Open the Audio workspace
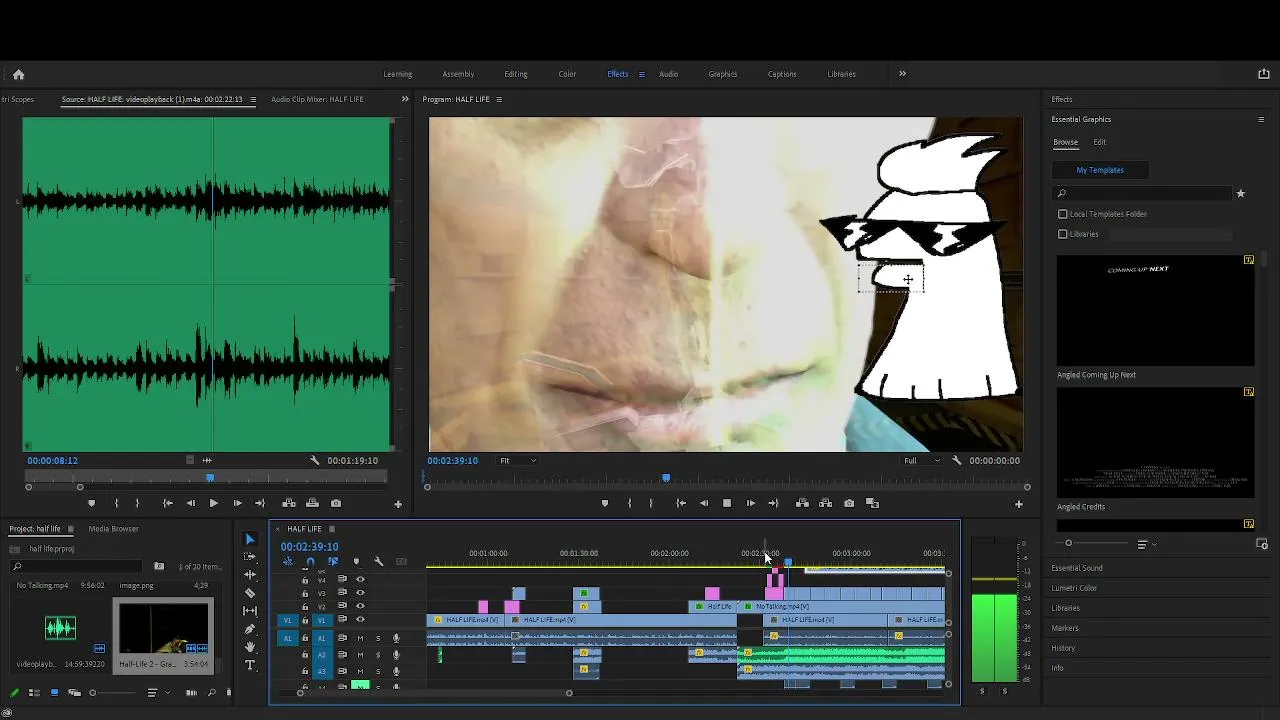 click(x=669, y=74)
